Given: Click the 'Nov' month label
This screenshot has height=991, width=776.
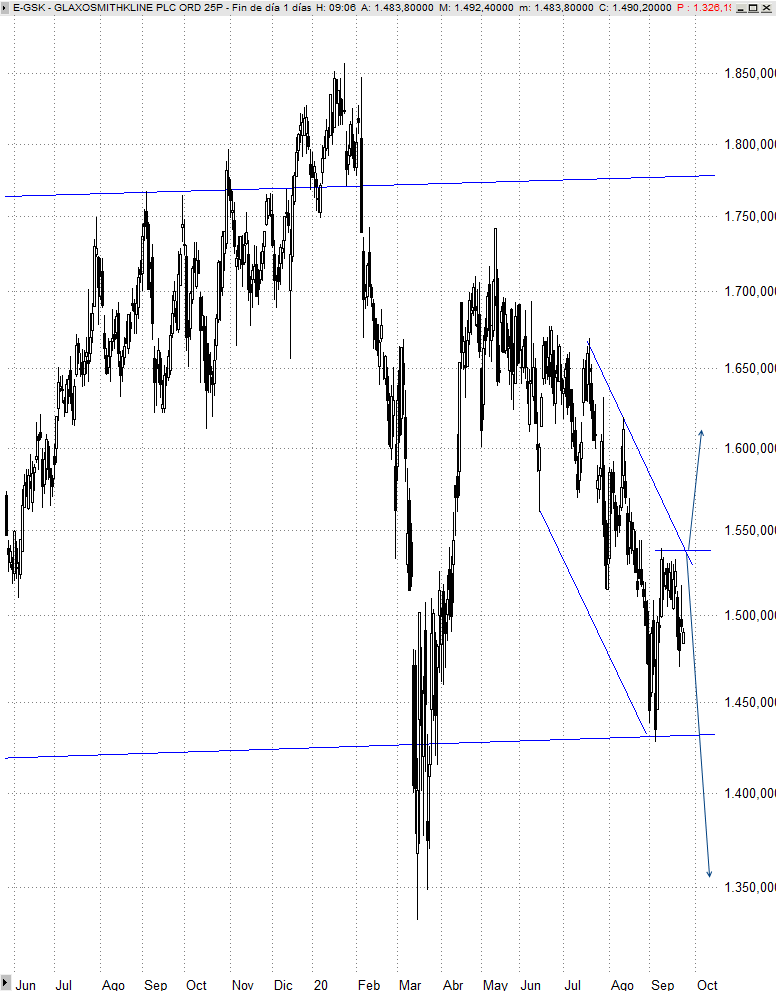Looking at the screenshot, I should point(242,984).
